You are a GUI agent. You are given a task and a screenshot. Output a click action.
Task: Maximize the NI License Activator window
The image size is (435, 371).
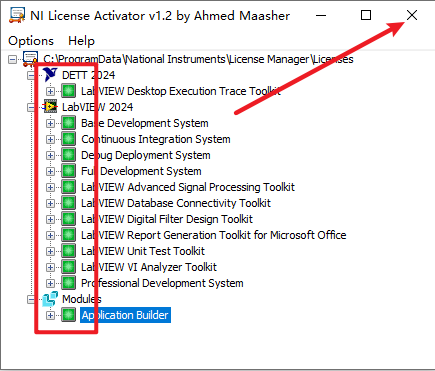(x=366, y=15)
